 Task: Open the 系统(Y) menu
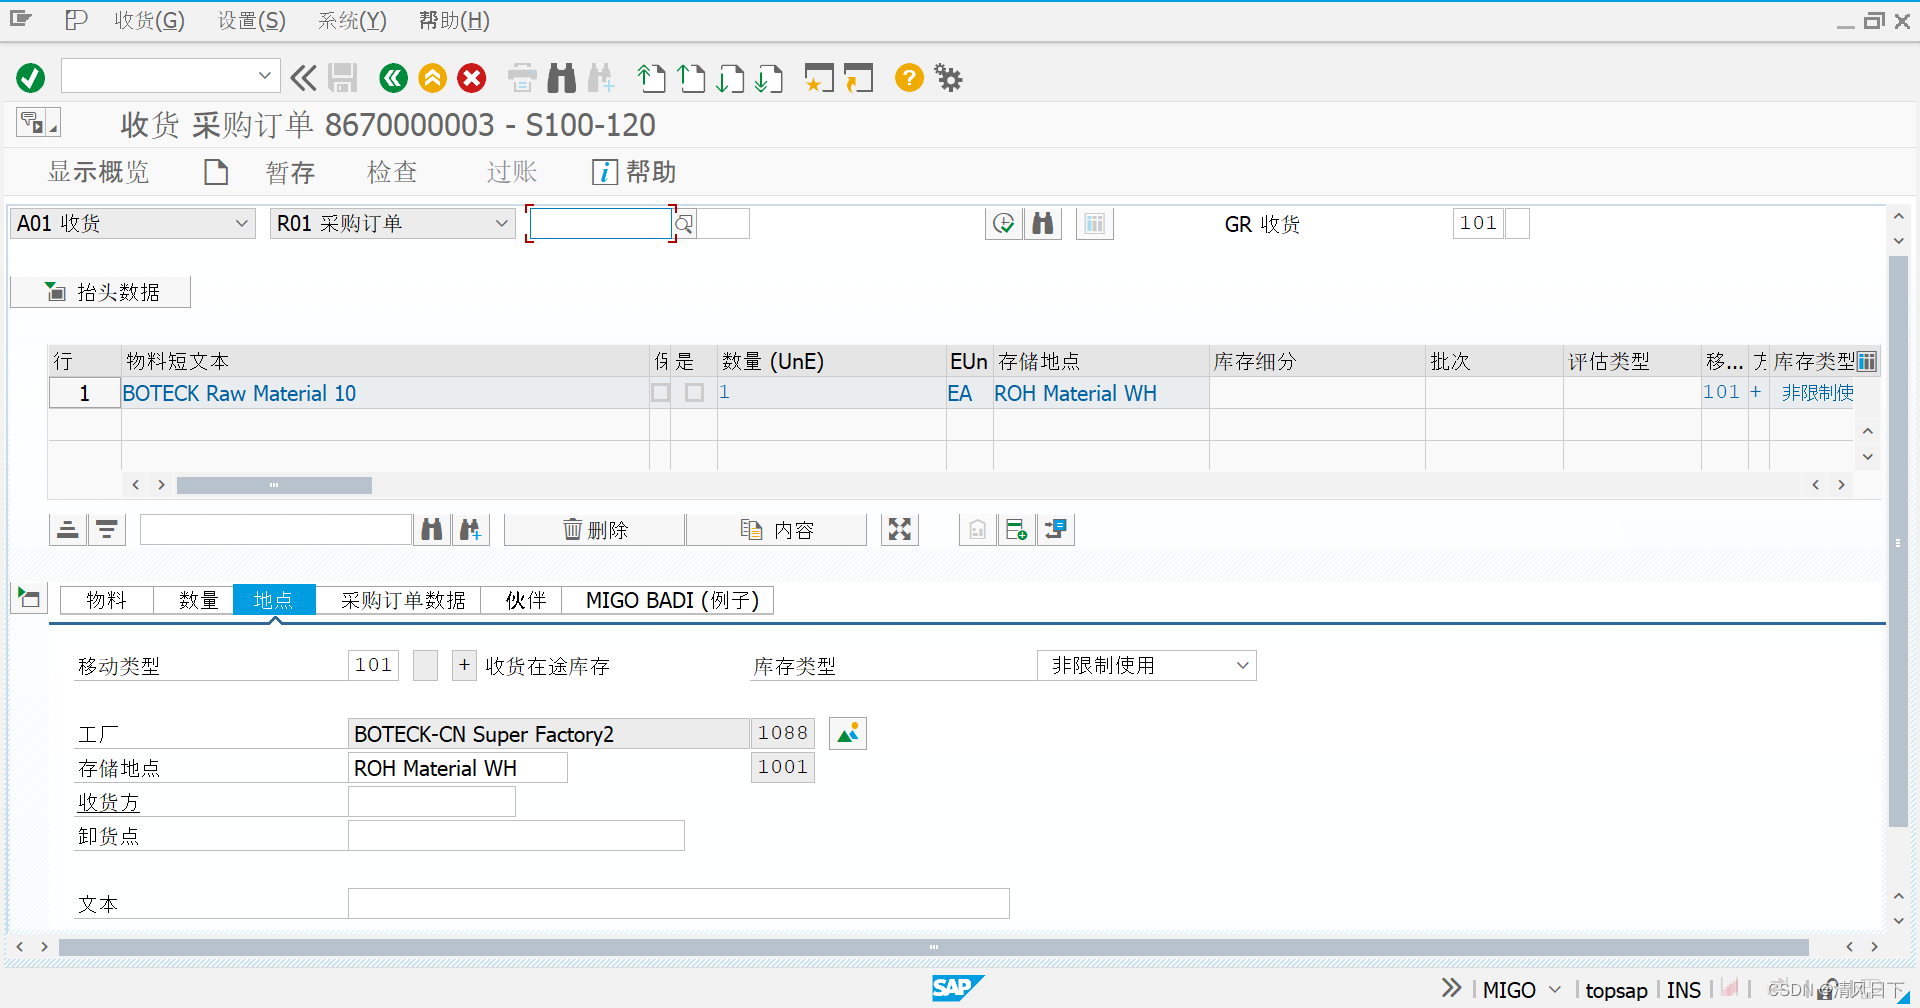pyautogui.click(x=352, y=20)
